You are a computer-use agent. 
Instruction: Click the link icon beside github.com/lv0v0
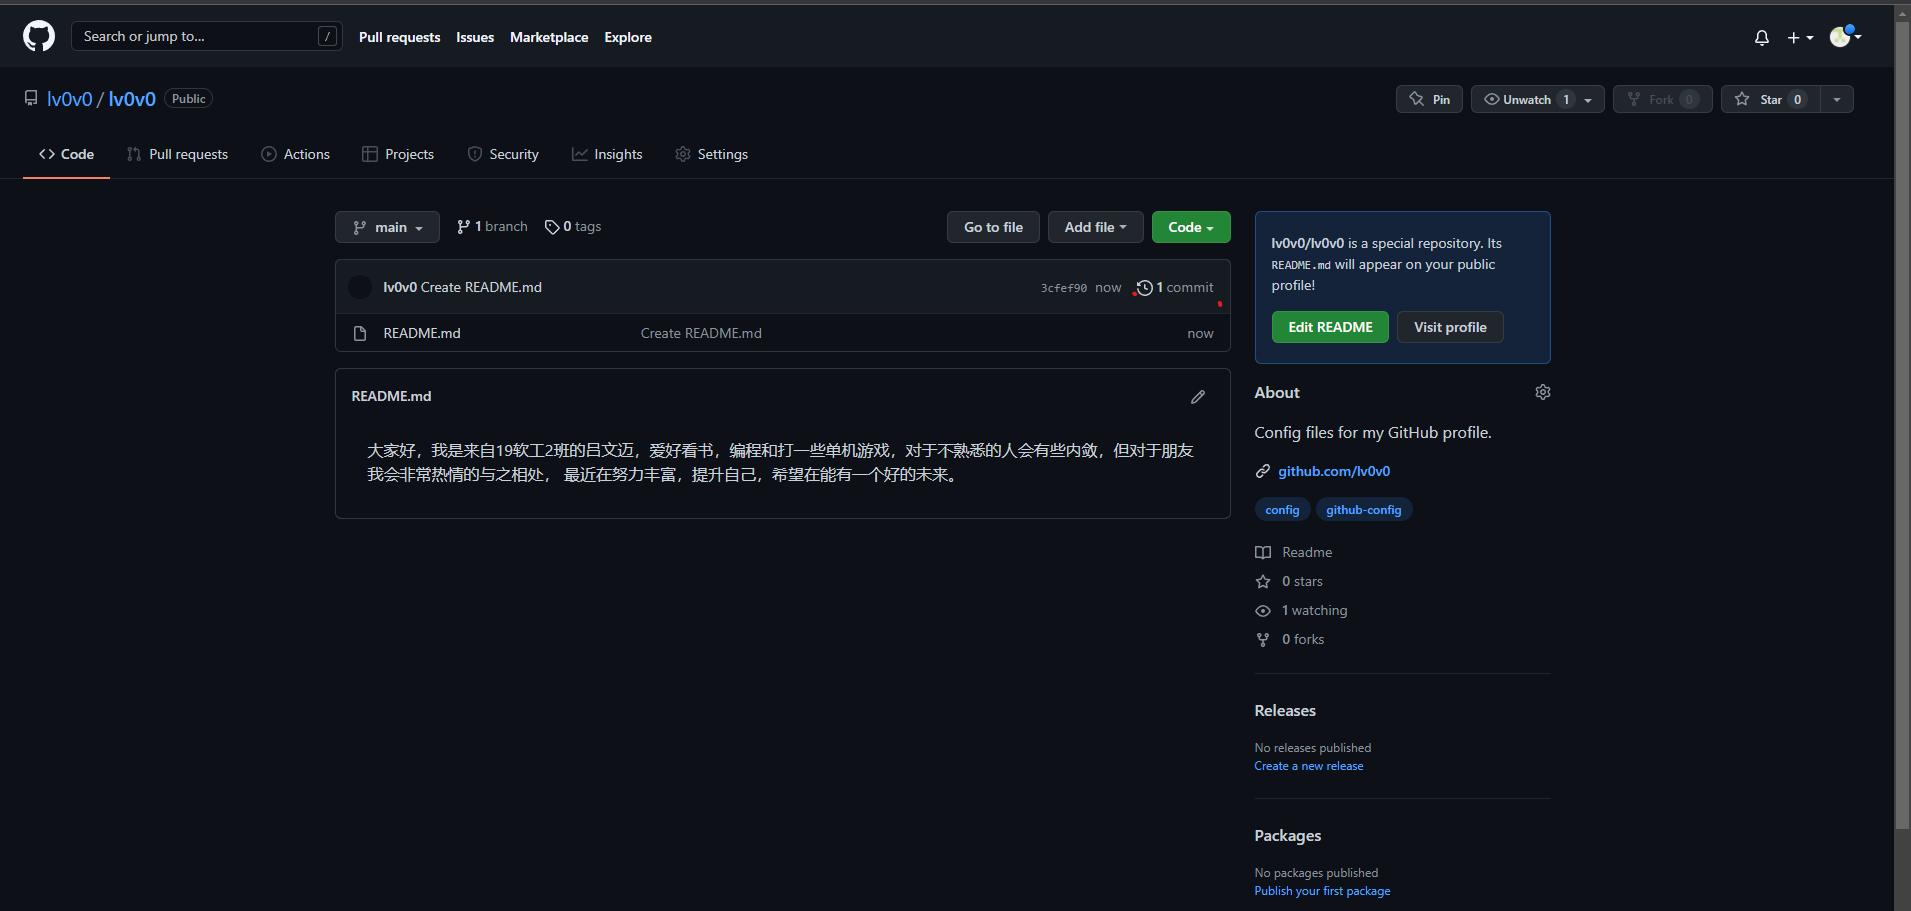tap(1263, 471)
